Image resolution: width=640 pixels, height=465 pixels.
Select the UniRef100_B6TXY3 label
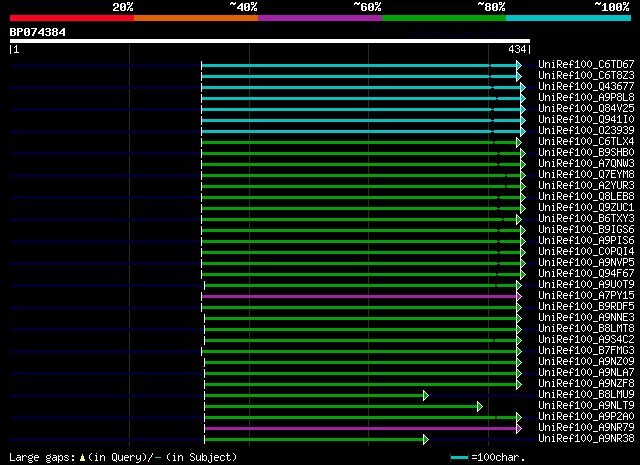click(x=586, y=219)
